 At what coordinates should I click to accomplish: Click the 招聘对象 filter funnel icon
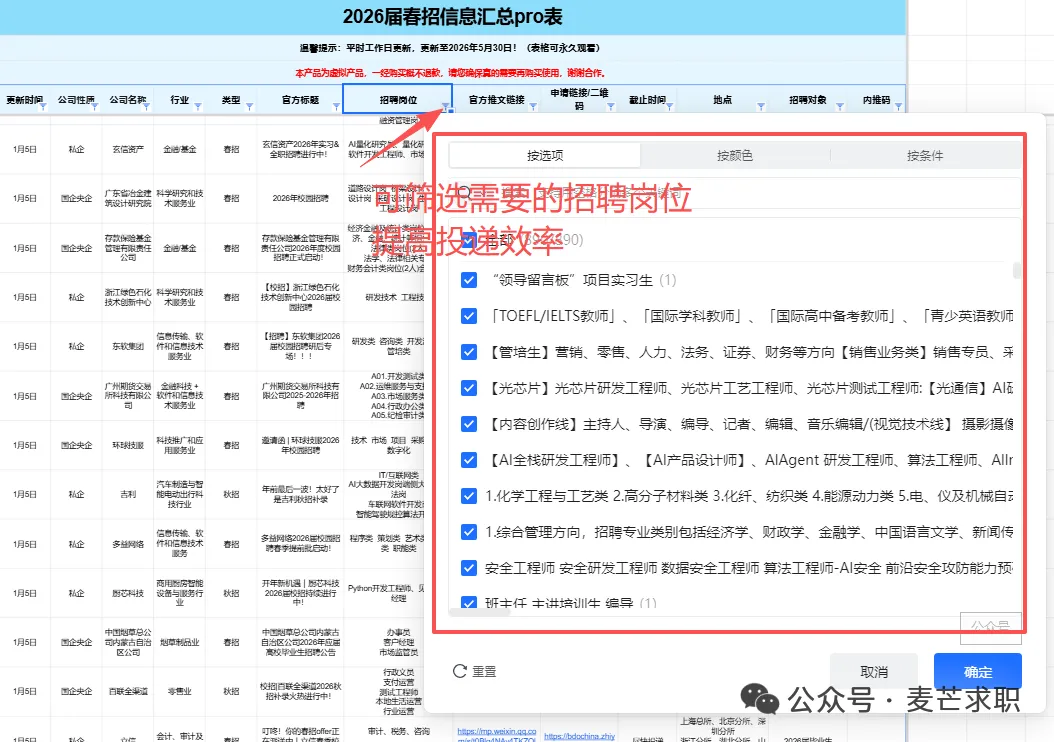[840, 107]
